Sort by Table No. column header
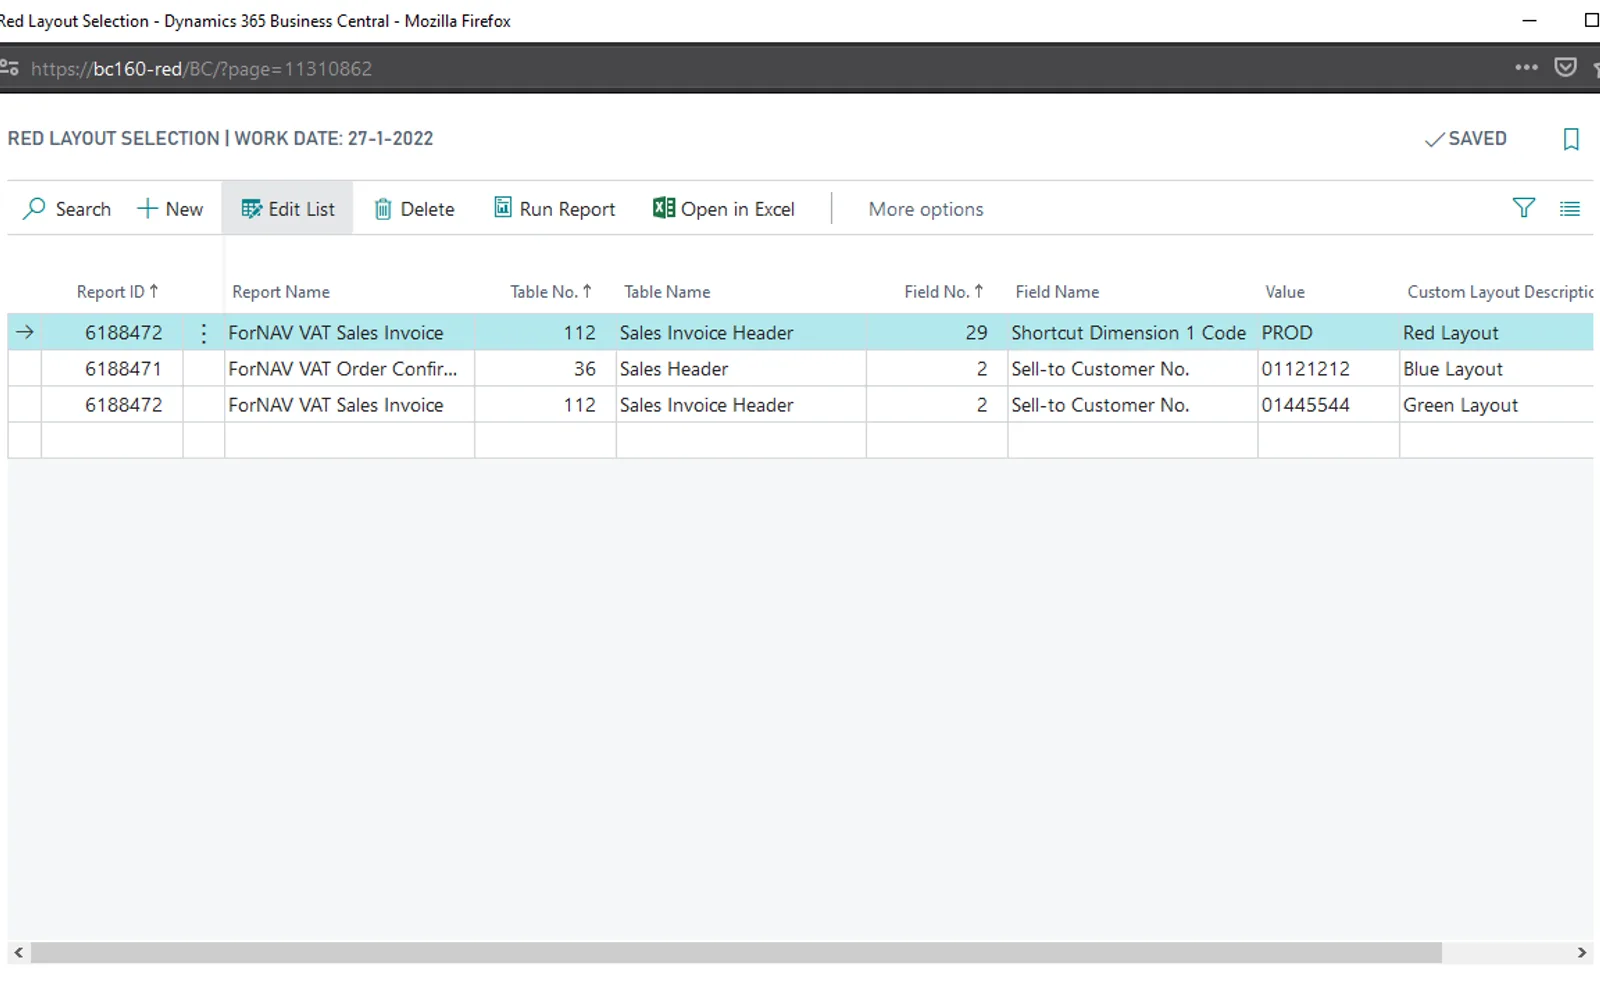The image size is (1600, 1000). (551, 292)
